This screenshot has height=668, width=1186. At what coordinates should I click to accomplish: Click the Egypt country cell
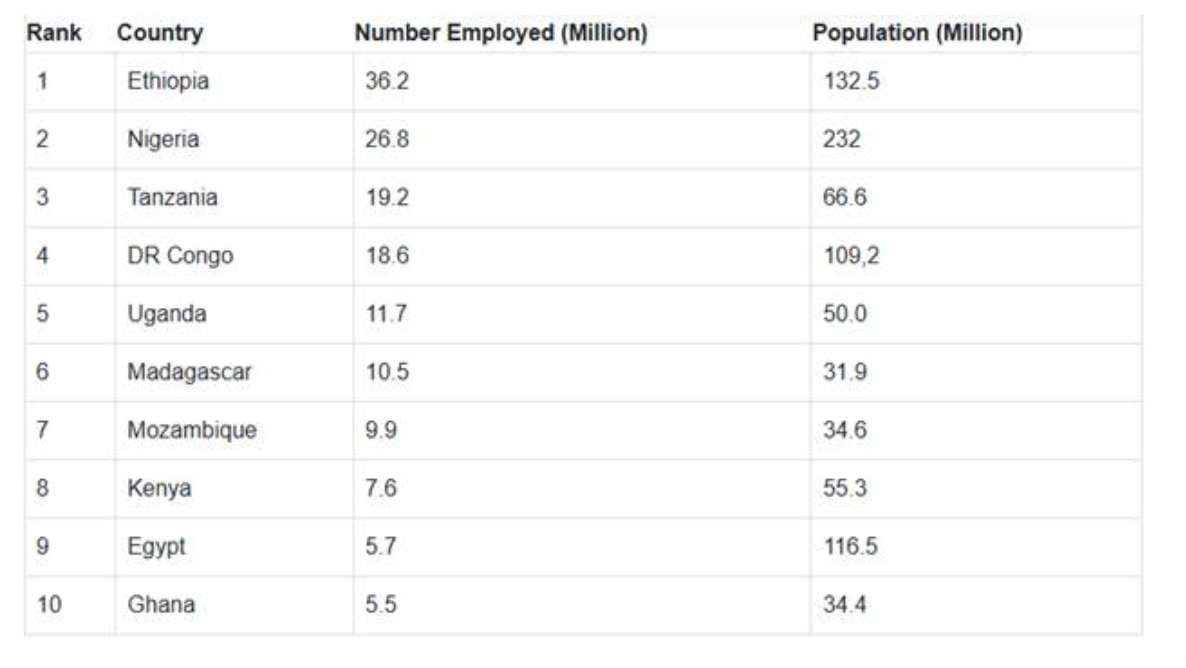pos(157,547)
